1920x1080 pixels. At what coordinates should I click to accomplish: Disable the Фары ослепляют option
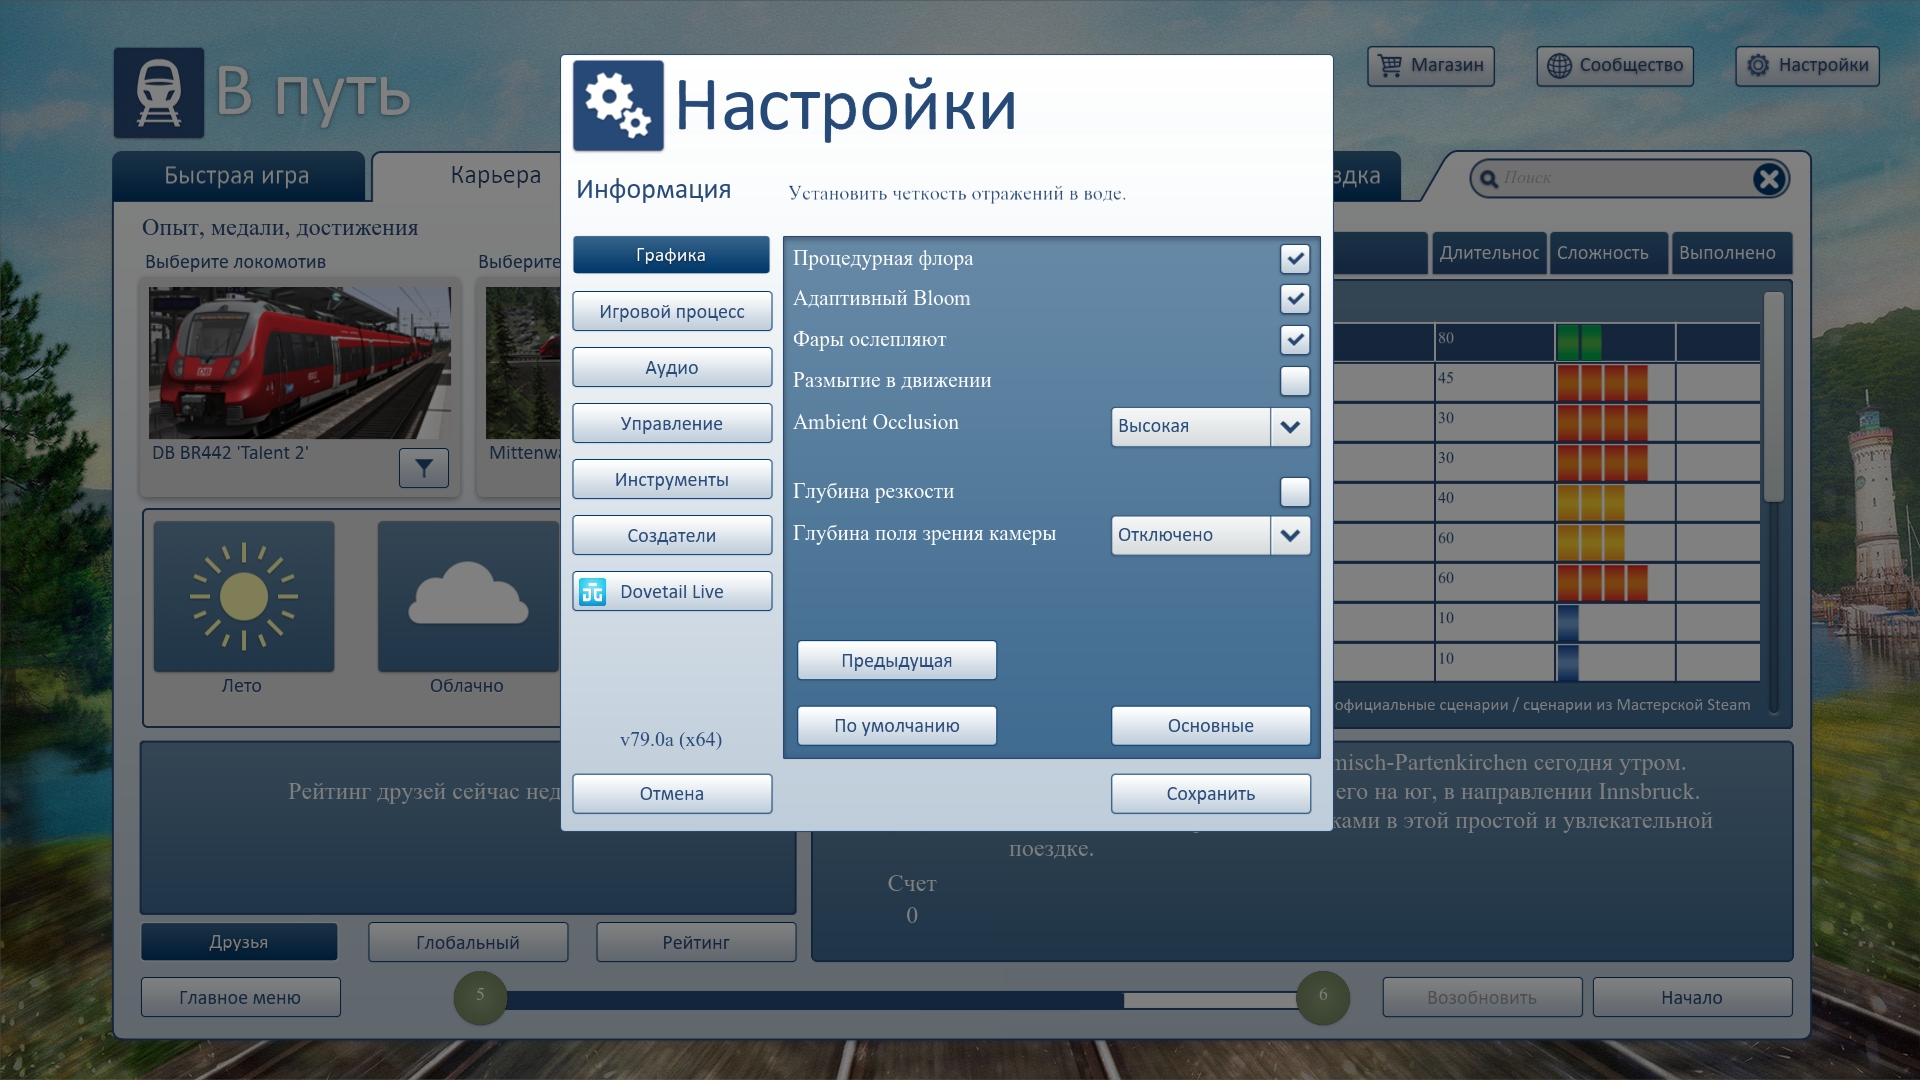pyautogui.click(x=1295, y=340)
